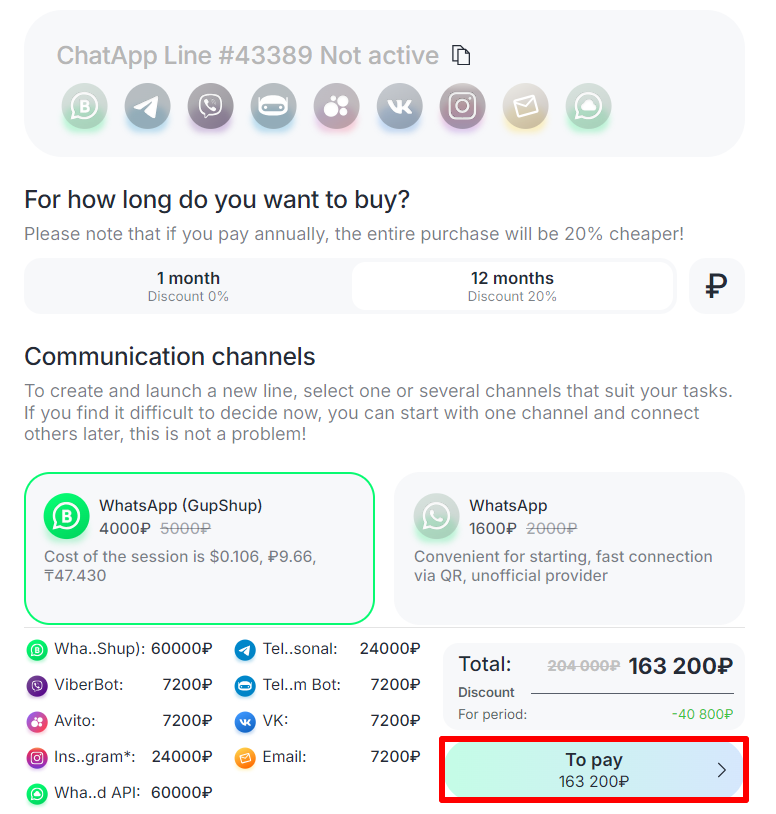The width and height of the screenshot is (776, 814).
Task: Click the VK item in price summary
Action: coord(326,721)
